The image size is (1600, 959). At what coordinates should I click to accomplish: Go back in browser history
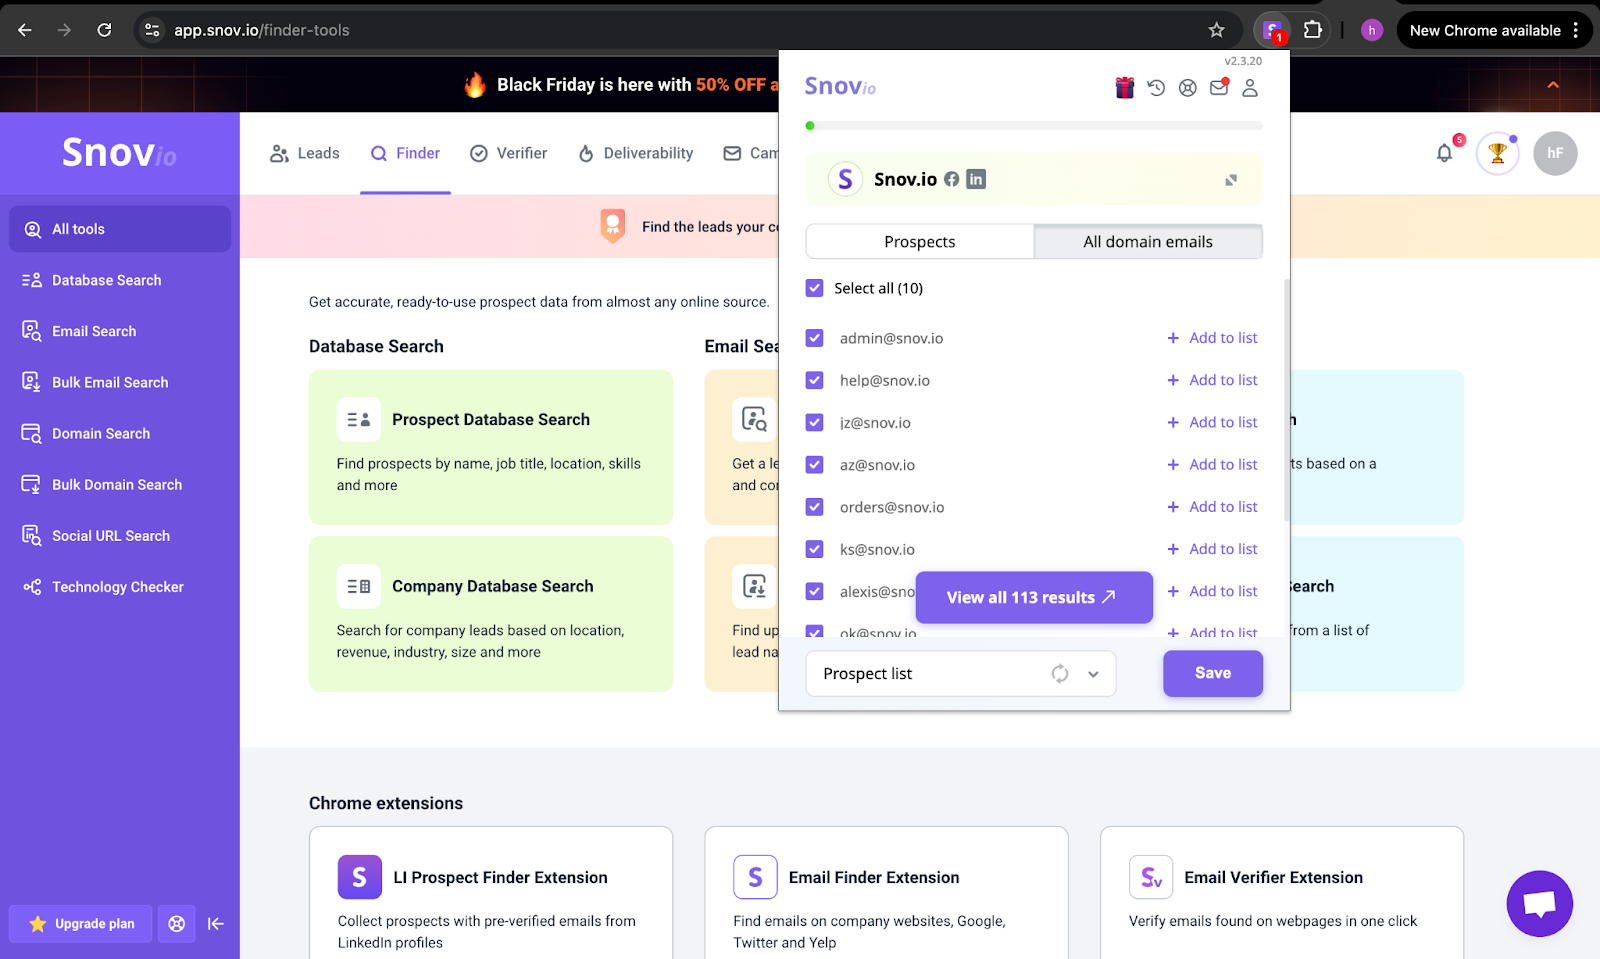25,30
